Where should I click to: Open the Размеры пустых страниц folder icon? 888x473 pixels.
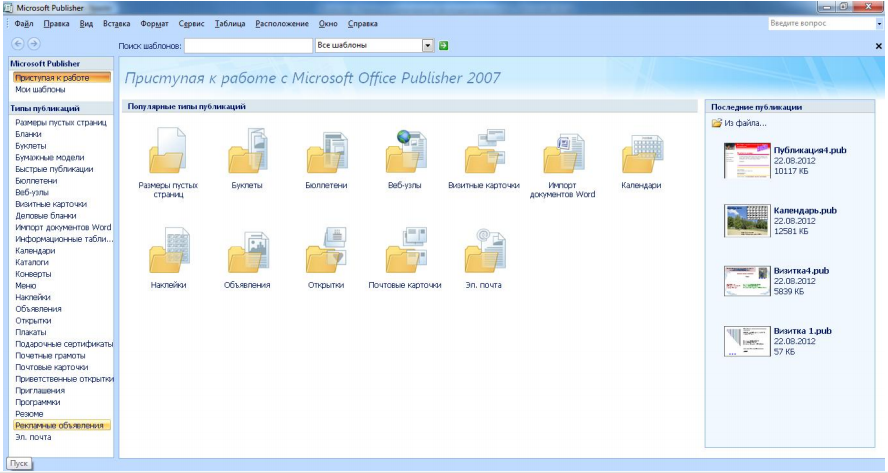click(168, 150)
